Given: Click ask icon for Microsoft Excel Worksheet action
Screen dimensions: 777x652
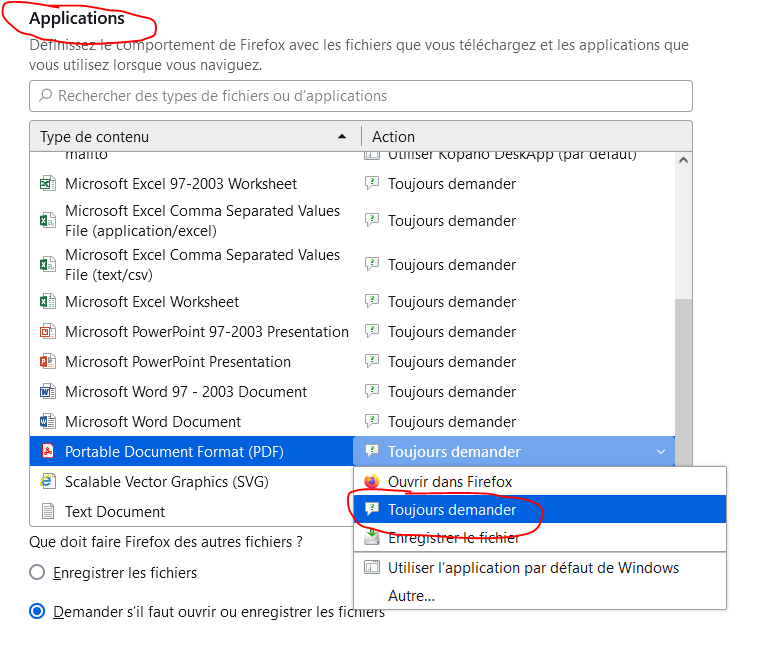Looking at the screenshot, I should click(372, 301).
